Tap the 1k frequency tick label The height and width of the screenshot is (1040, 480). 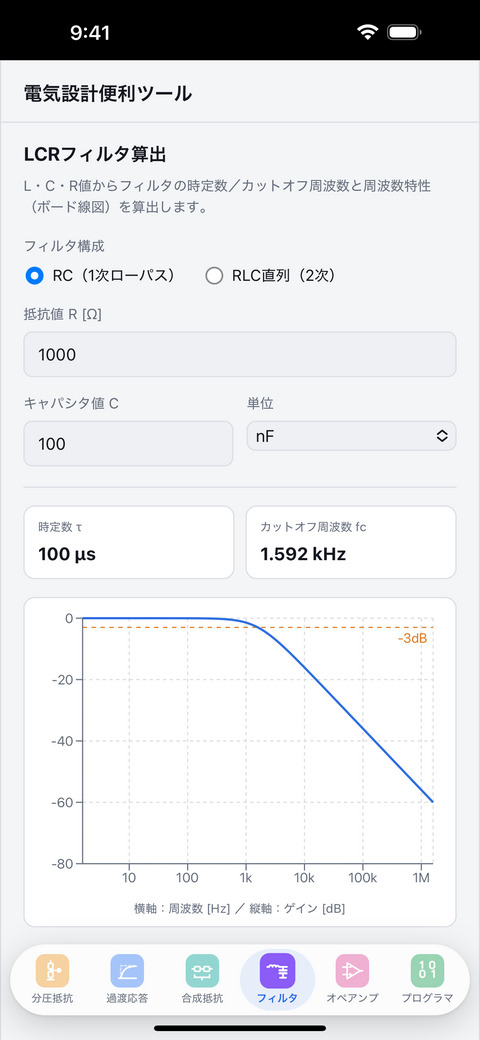click(245, 879)
